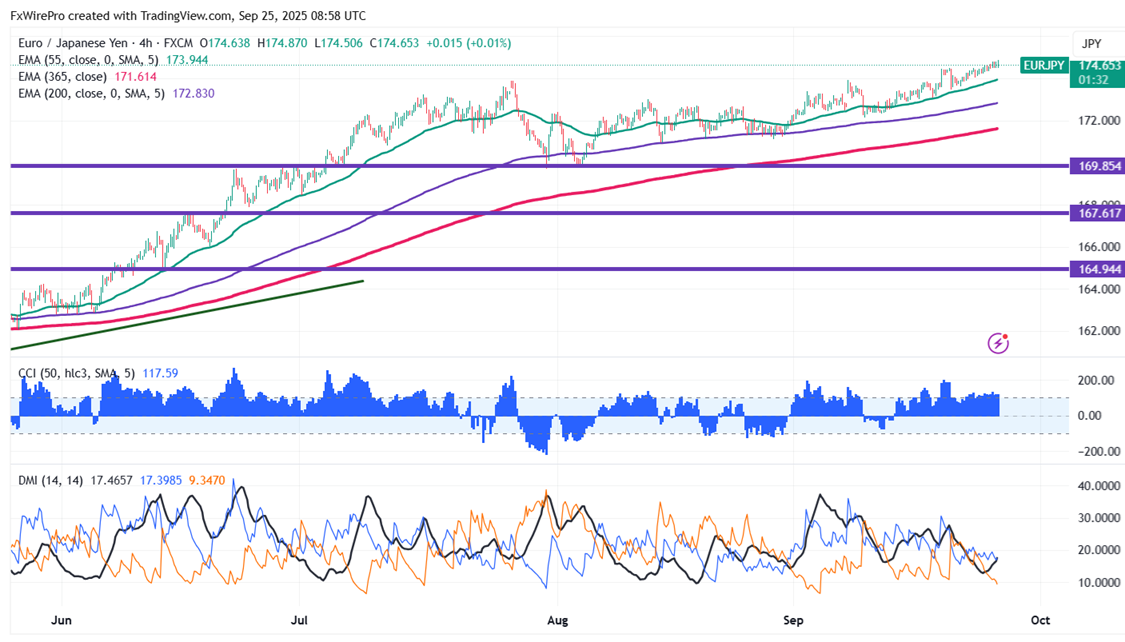This screenshot has height=642, width=1125.
Task: Click the purple lightning flash icon
Action: point(998,344)
